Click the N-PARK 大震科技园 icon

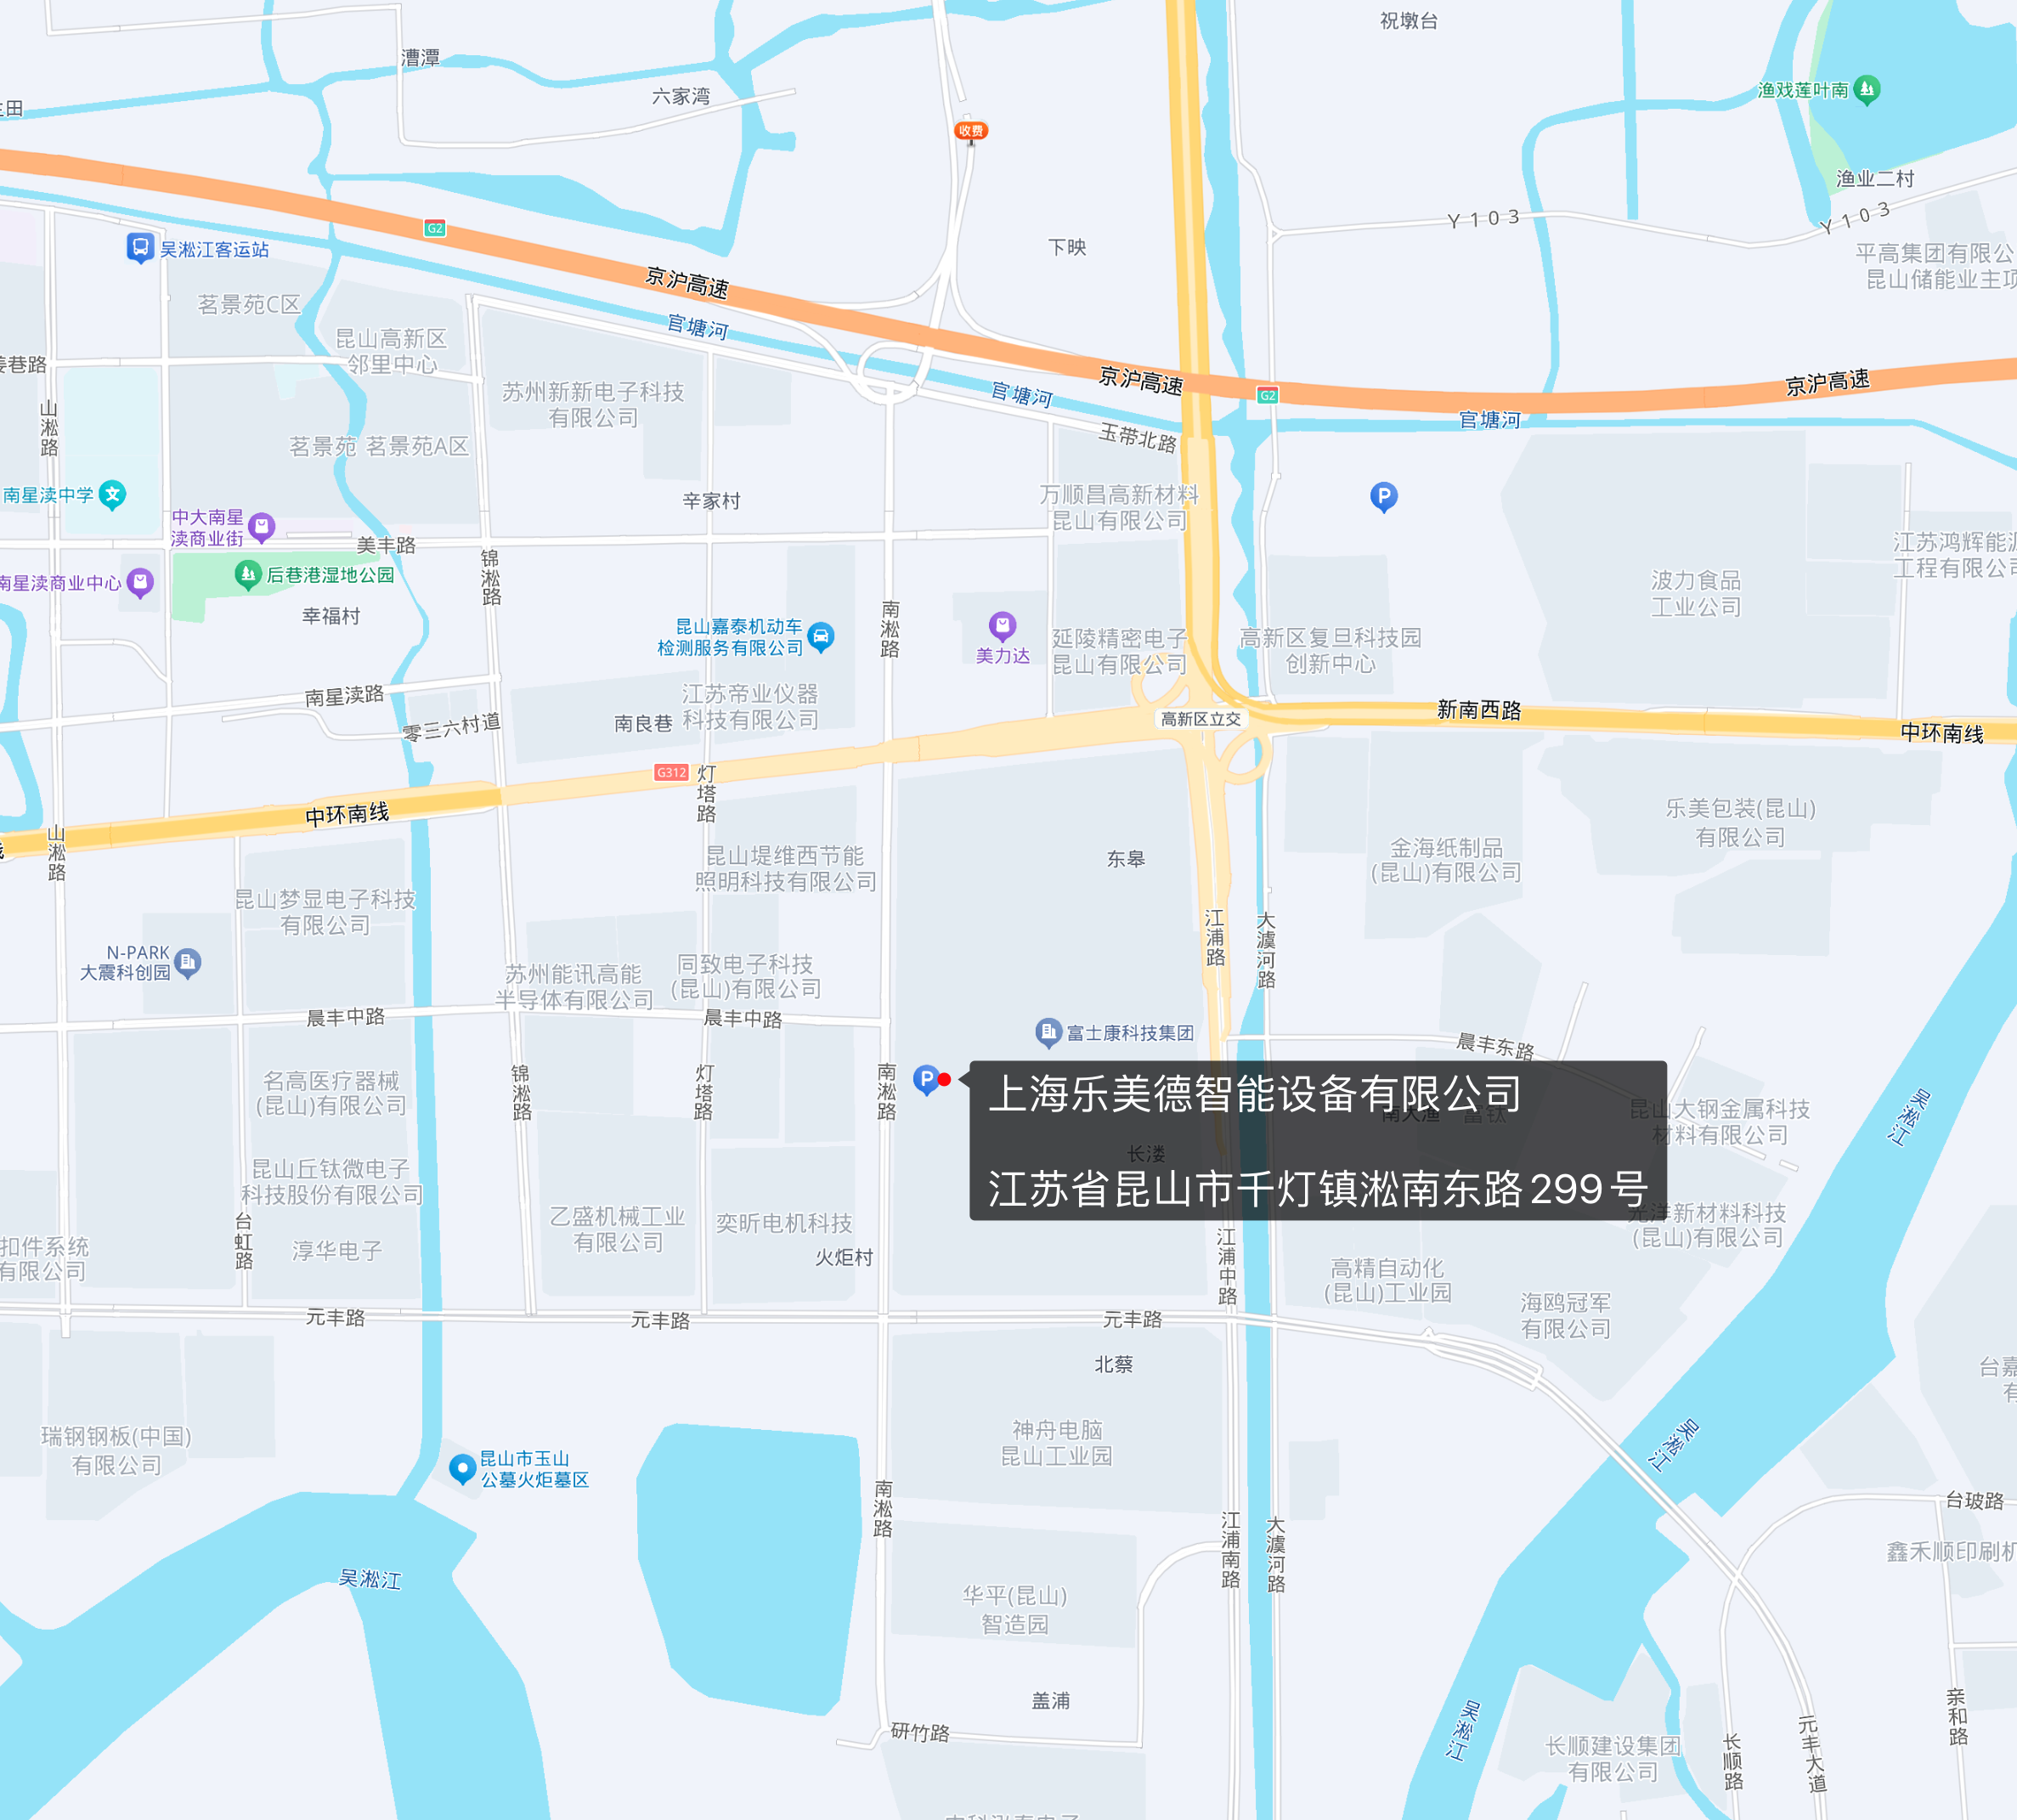[185, 963]
